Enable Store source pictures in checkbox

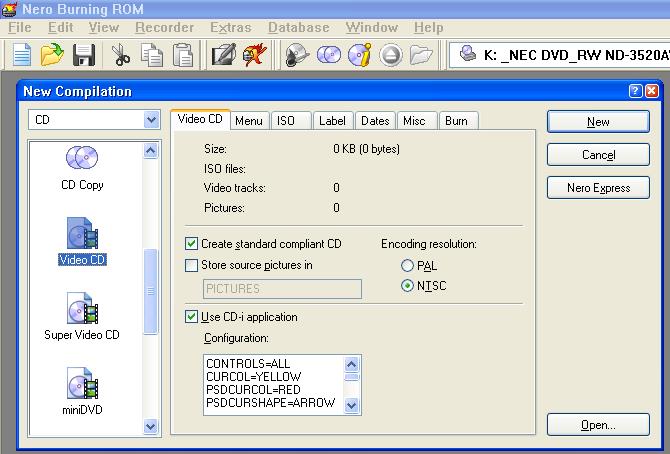[191, 265]
